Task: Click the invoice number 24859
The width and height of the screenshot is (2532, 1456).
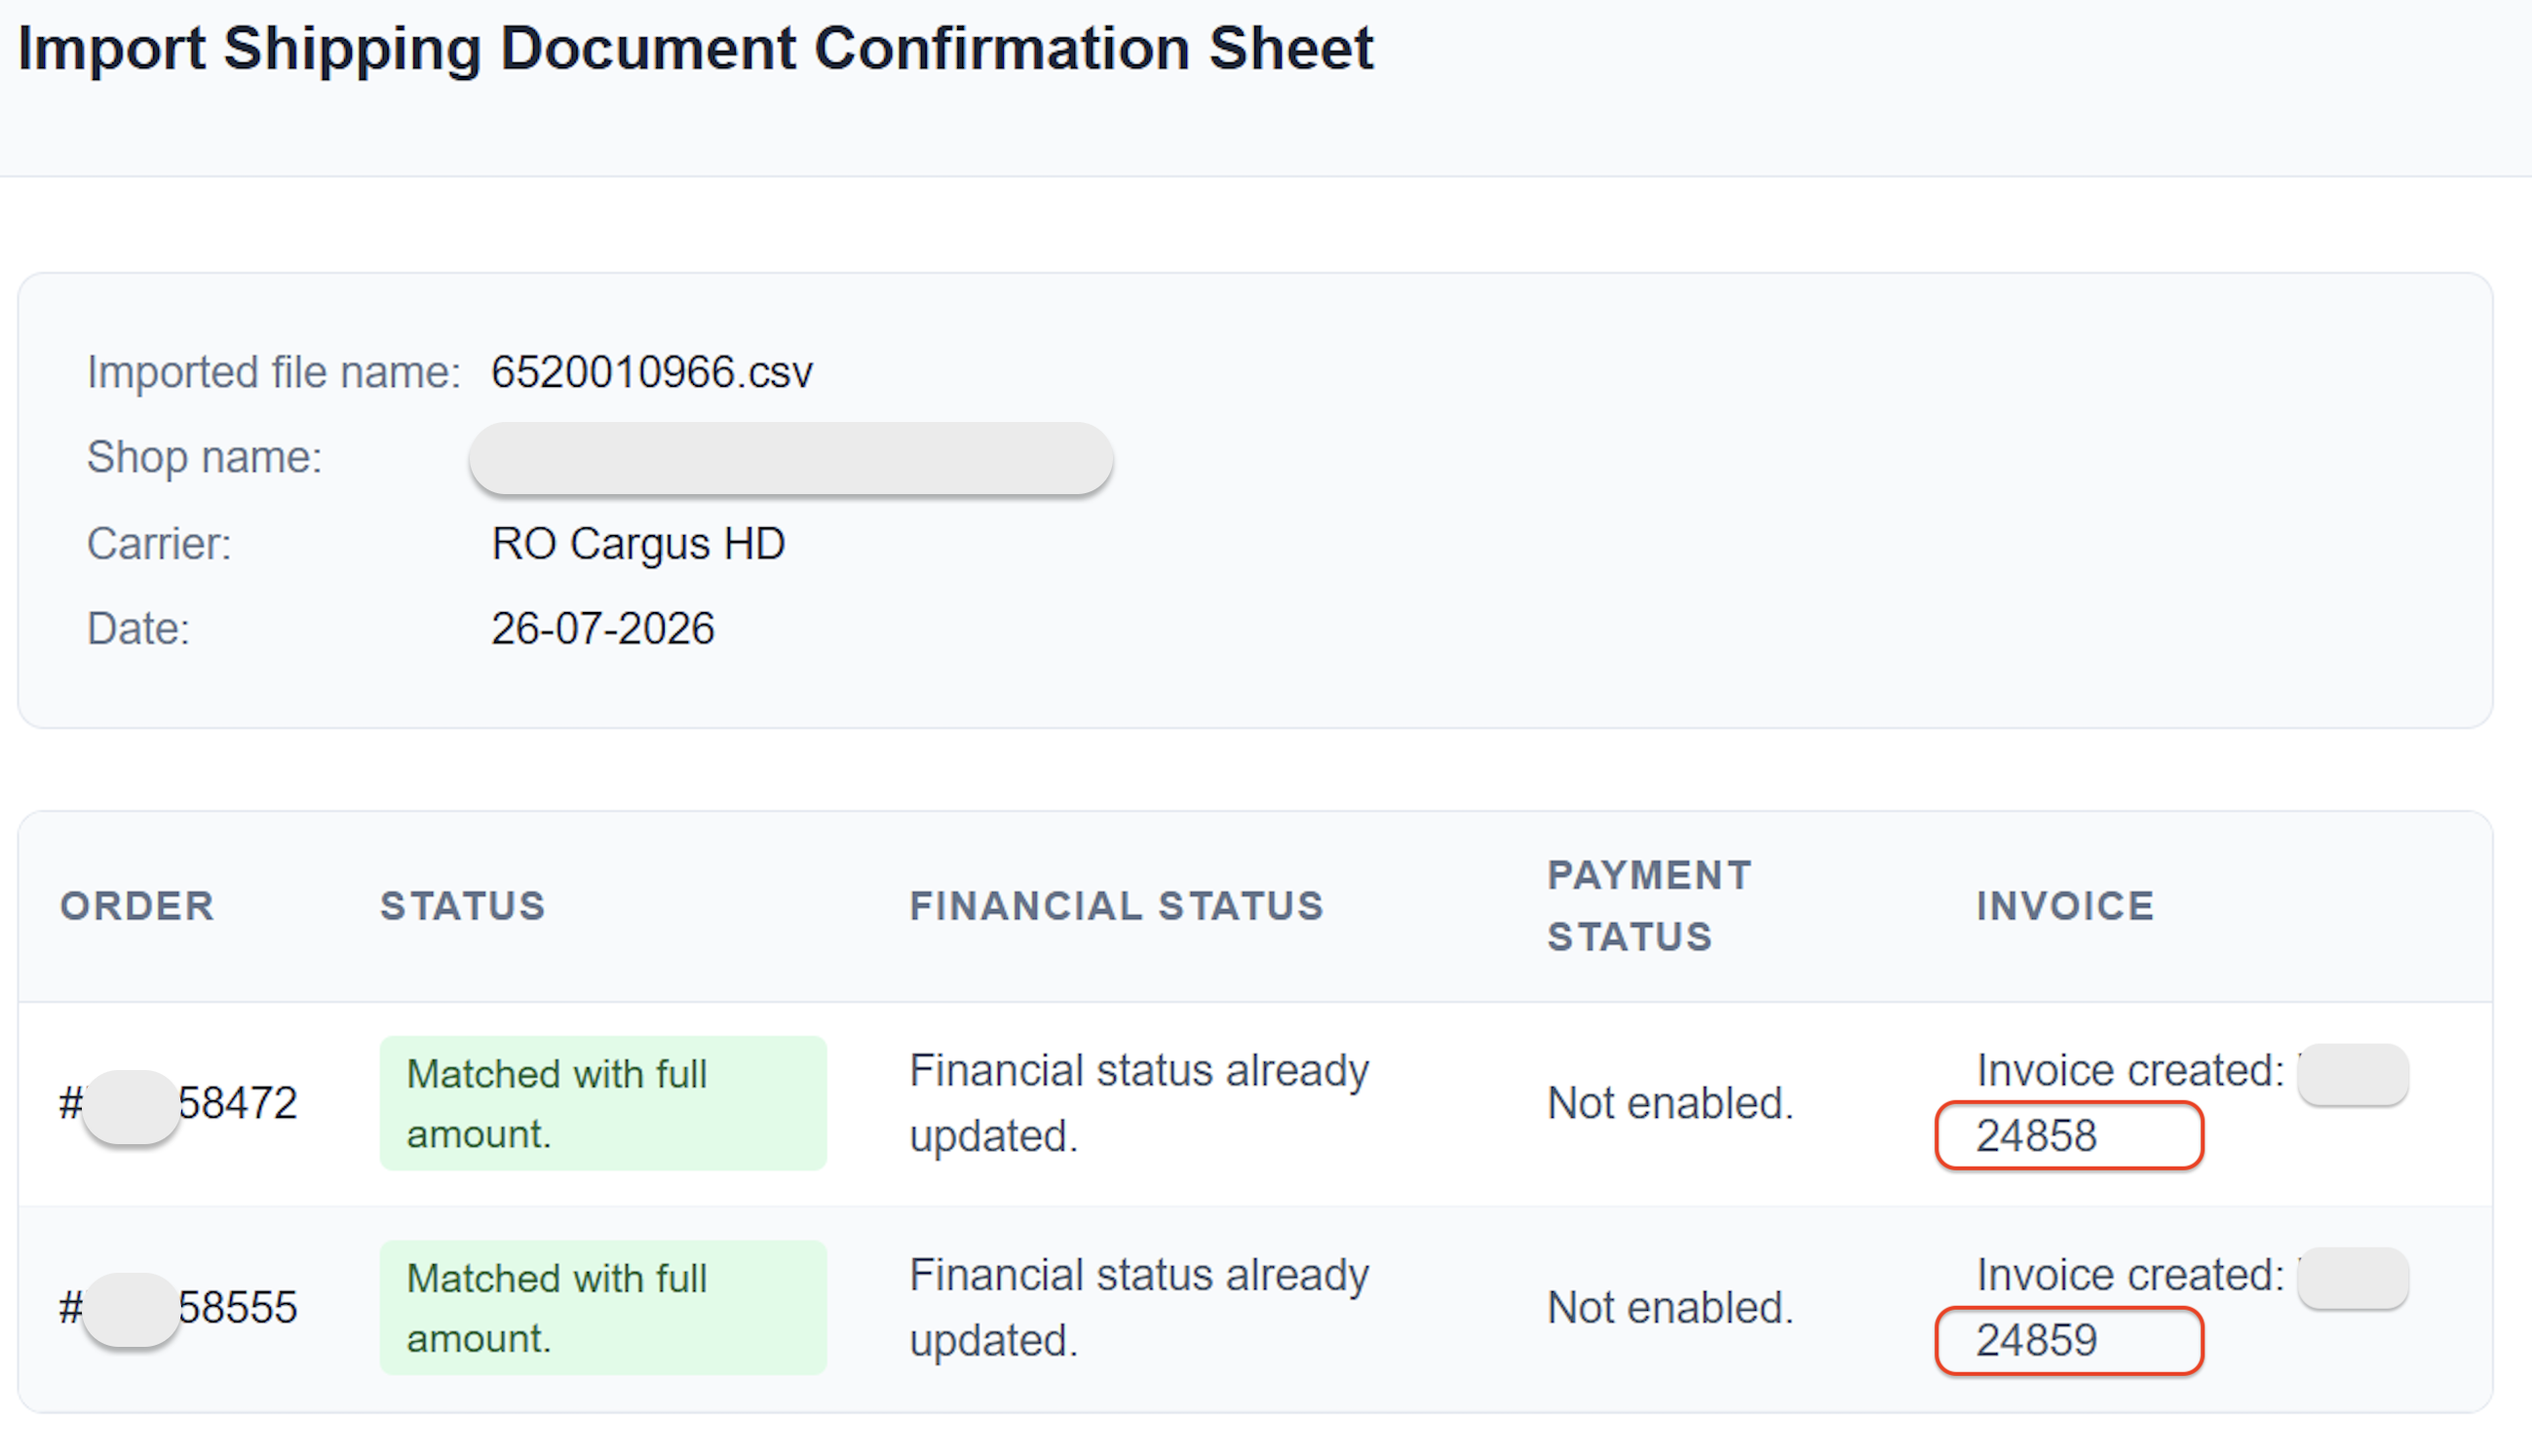Action: coord(2036,1340)
